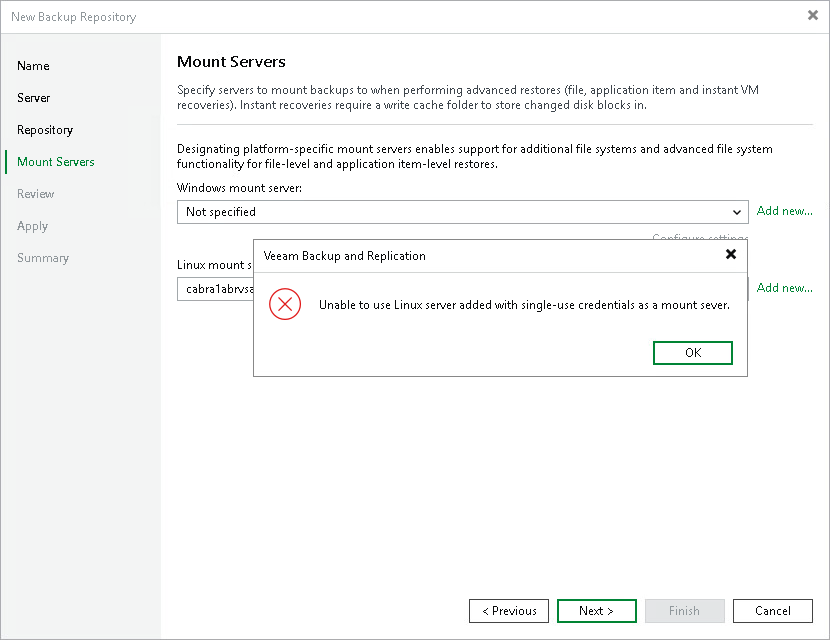Click the Next button

click(597, 611)
